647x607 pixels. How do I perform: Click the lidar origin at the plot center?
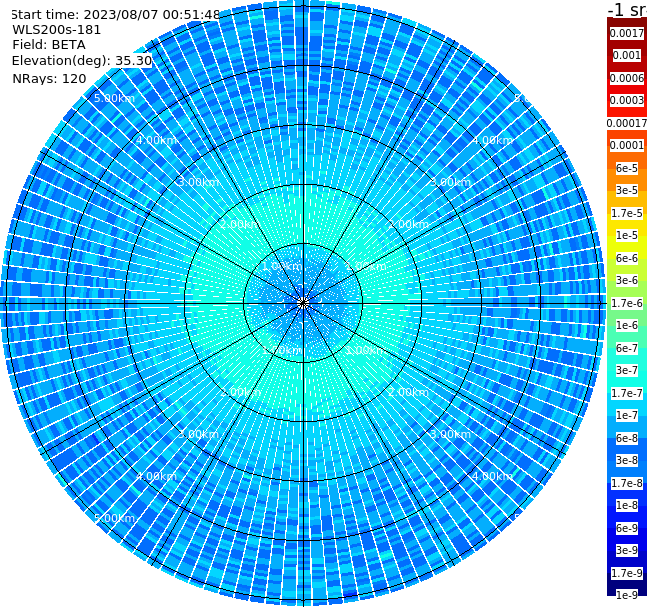click(x=303, y=303)
